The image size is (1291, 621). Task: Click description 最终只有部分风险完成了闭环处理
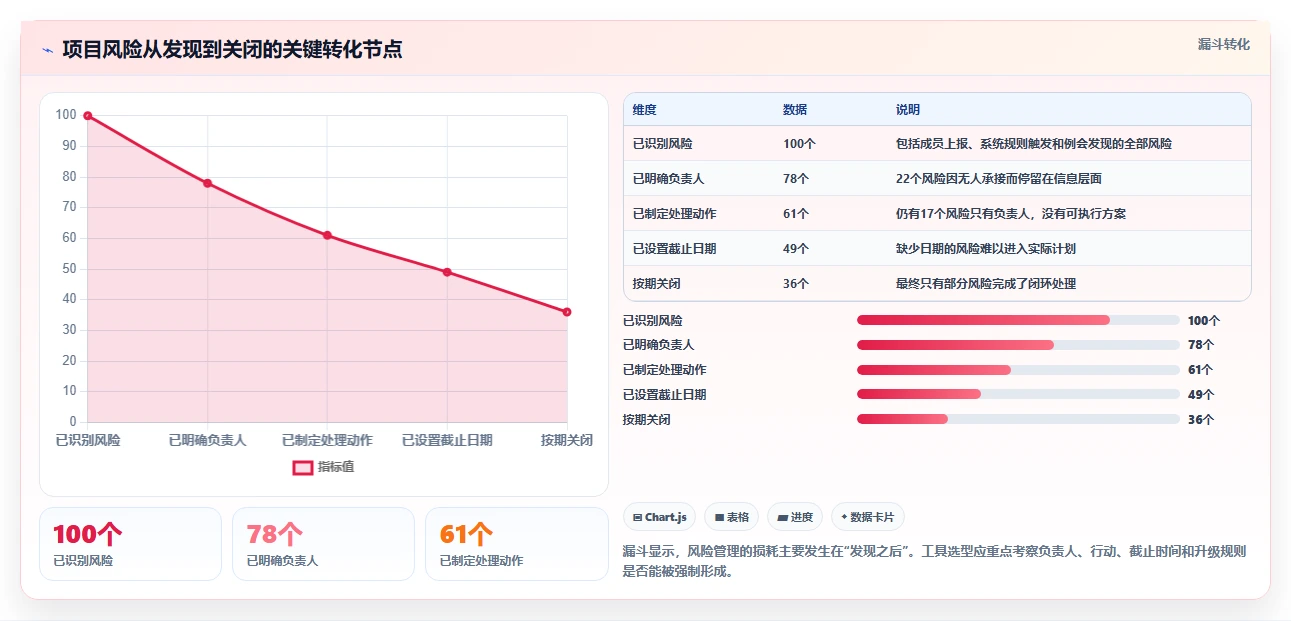[986, 284]
